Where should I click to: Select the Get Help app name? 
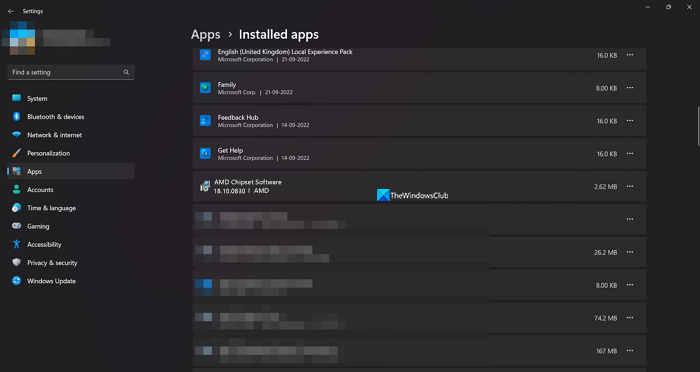[230, 150]
